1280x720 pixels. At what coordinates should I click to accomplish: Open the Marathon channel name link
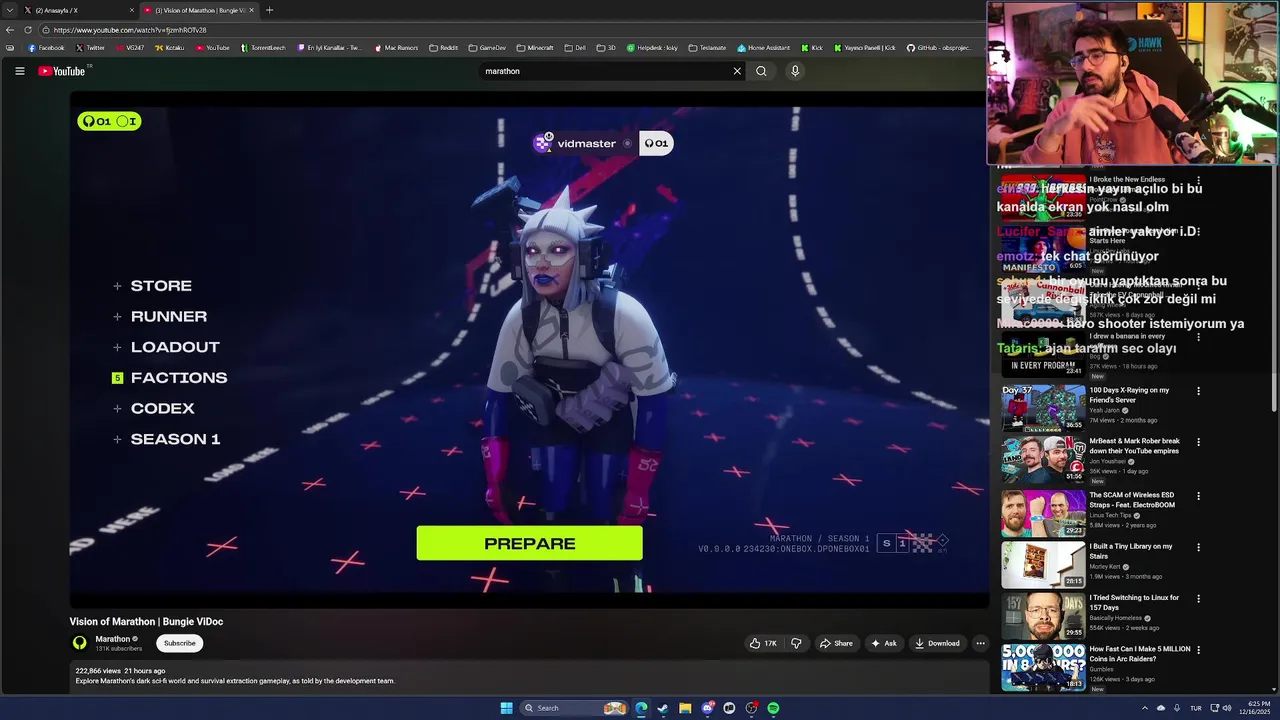click(x=113, y=639)
